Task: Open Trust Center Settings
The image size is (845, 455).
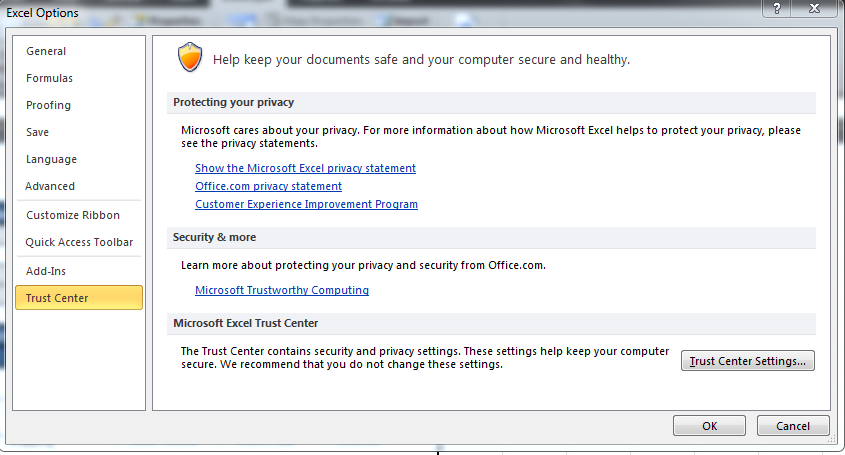Action: [x=748, y=361]
